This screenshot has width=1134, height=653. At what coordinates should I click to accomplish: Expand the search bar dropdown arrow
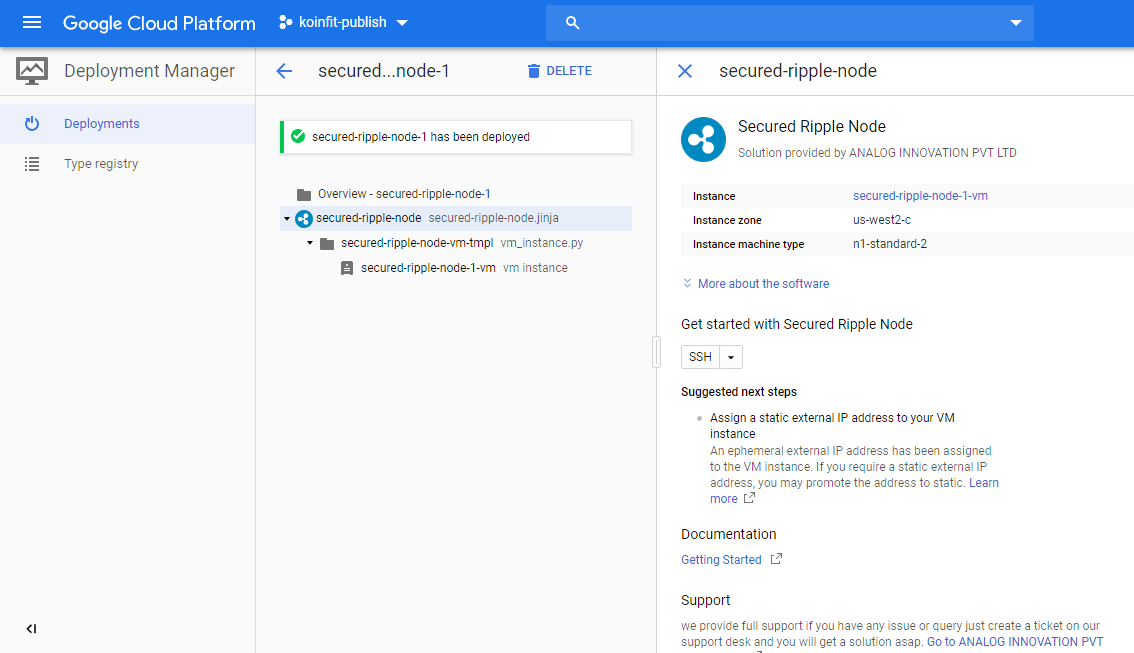point(1016,23)
